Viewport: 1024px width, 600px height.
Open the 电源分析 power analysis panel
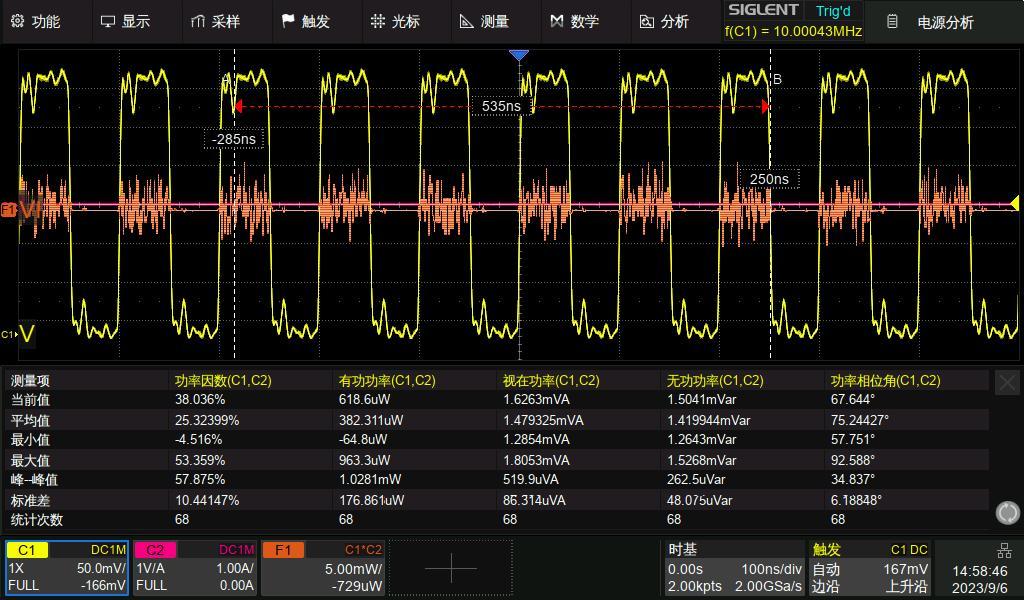pos(931,22)
